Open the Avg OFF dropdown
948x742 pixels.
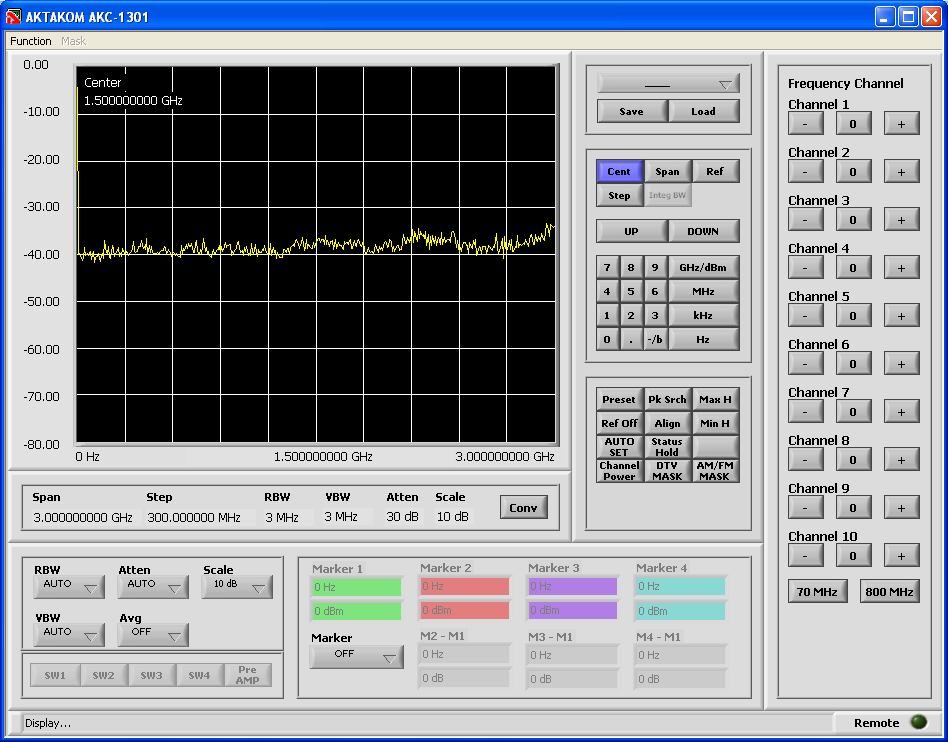point(153,634)
